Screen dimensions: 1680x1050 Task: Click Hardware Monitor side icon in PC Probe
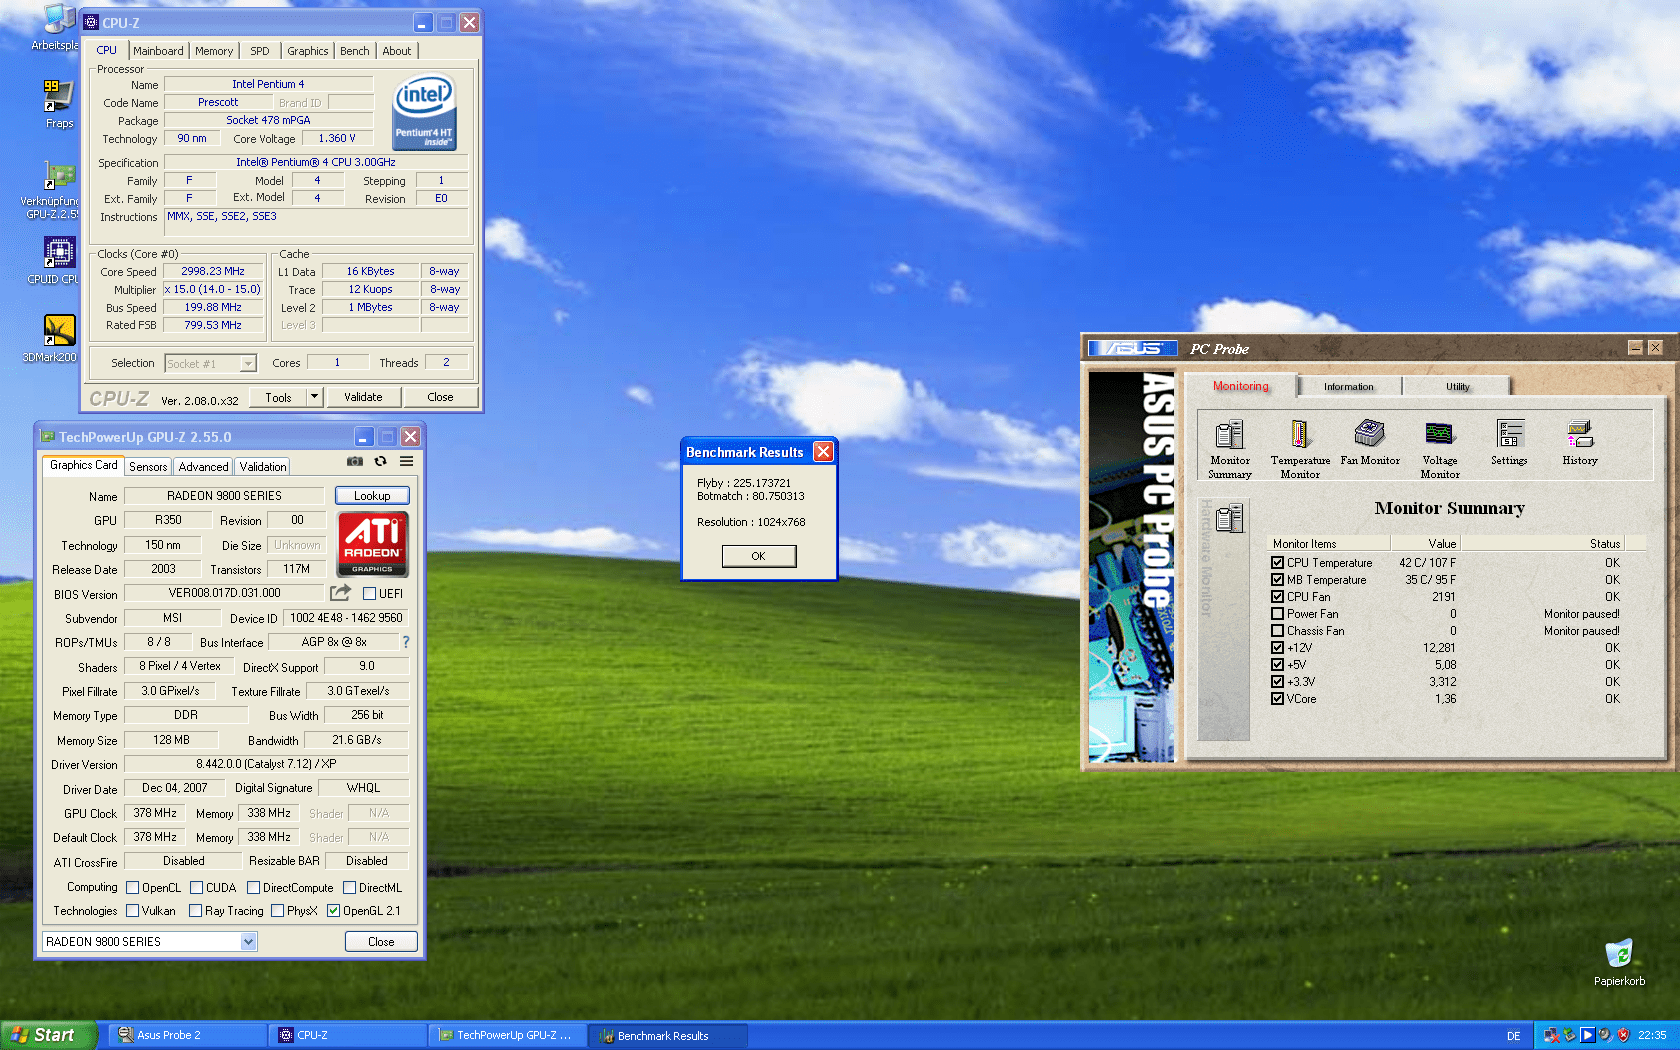tap(1229, 518)
